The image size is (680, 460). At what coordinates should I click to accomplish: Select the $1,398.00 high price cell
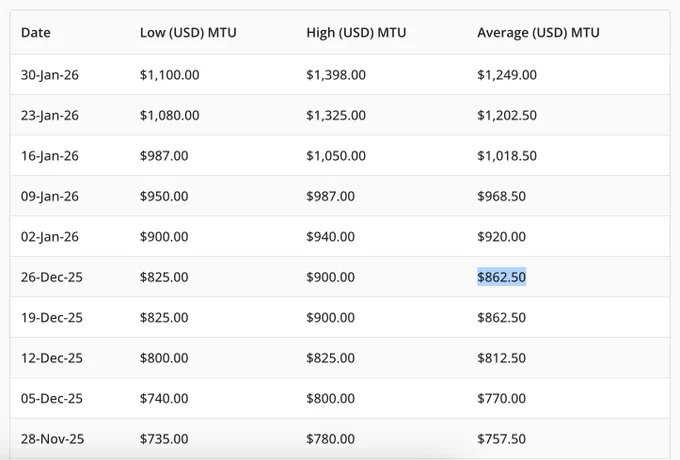click(x=336, y=75)
